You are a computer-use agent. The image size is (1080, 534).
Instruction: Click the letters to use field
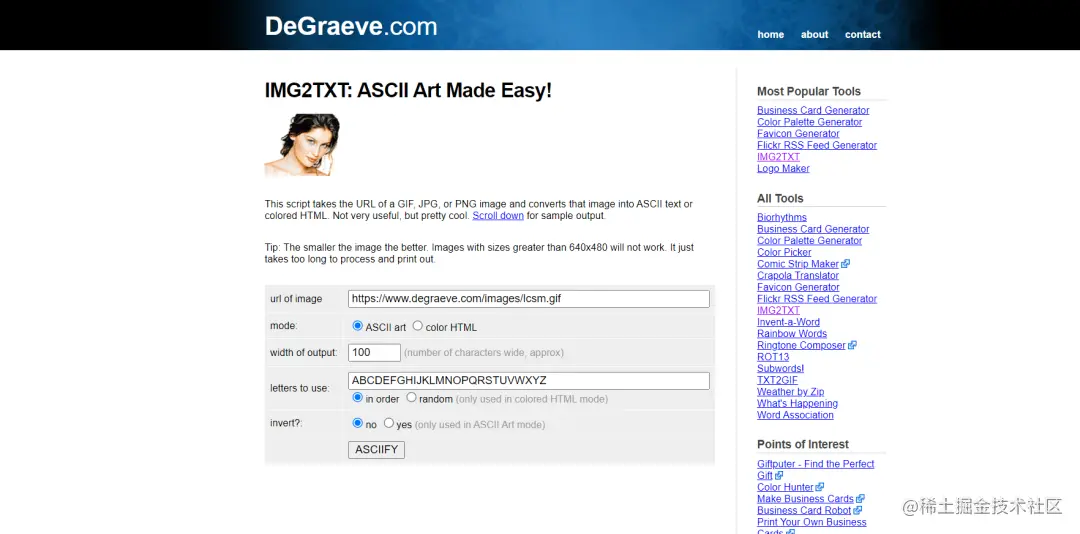[528, 381]
